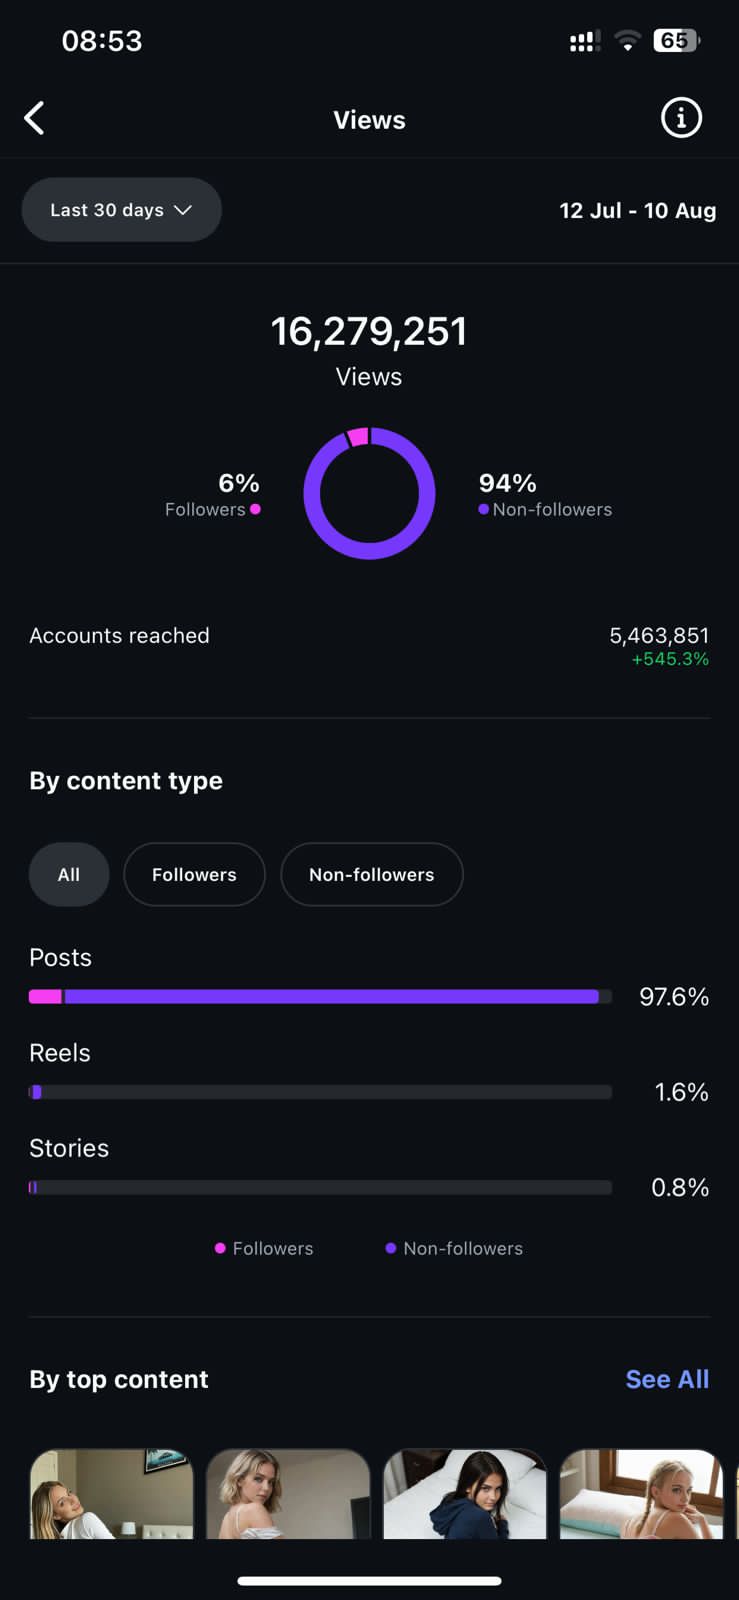Open the views info icon
Image resolution: width=739 pixels, height=1600 pixels.
tap(681, 118)
